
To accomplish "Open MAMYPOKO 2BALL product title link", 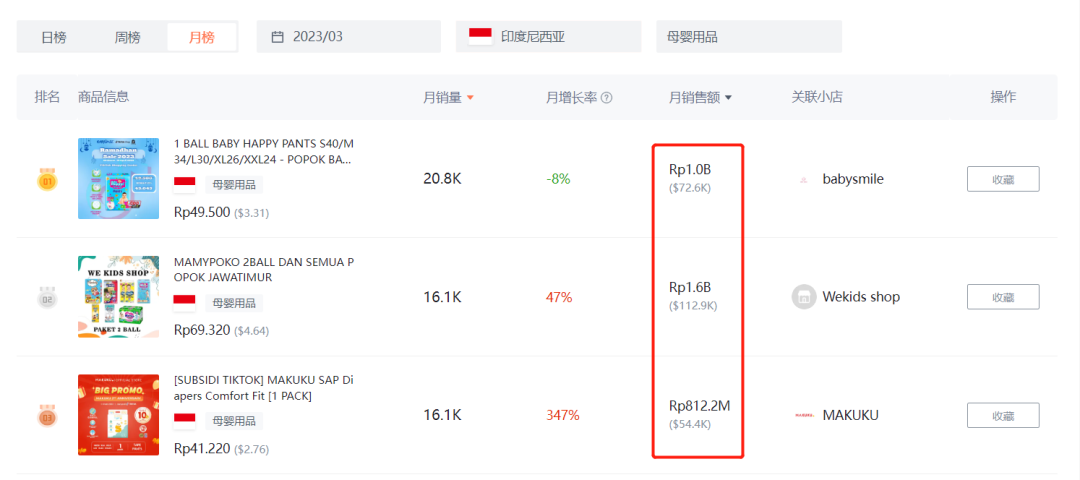I will tap(264, 269).
